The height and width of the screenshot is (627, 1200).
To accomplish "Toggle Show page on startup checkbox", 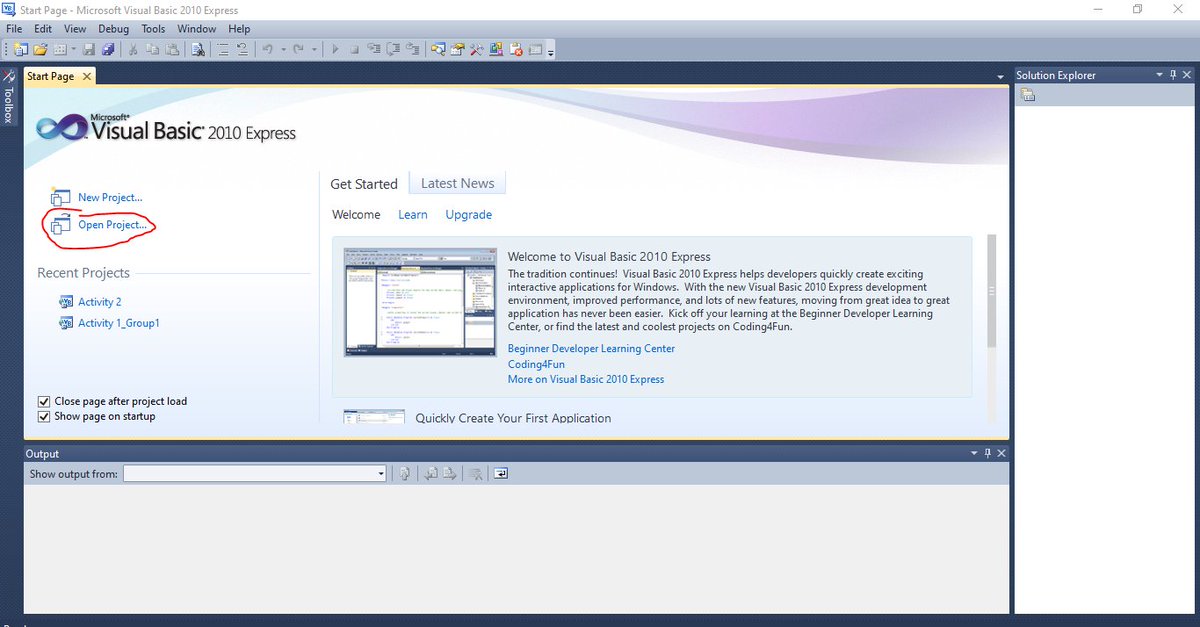I will (x=44, y=416).
